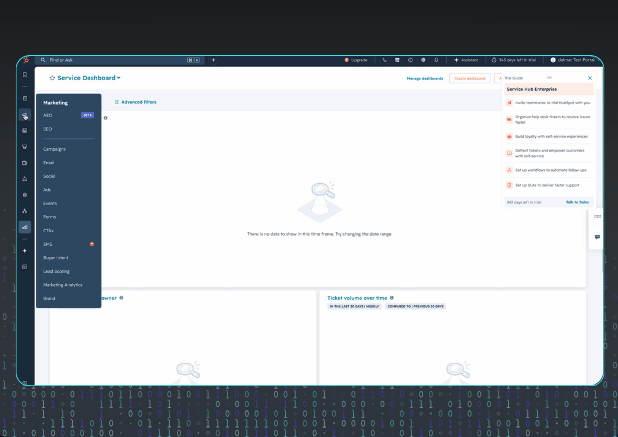618x437 pixels.
Task: Click the invite teammates trial guide item
Action: pos(549,103)
